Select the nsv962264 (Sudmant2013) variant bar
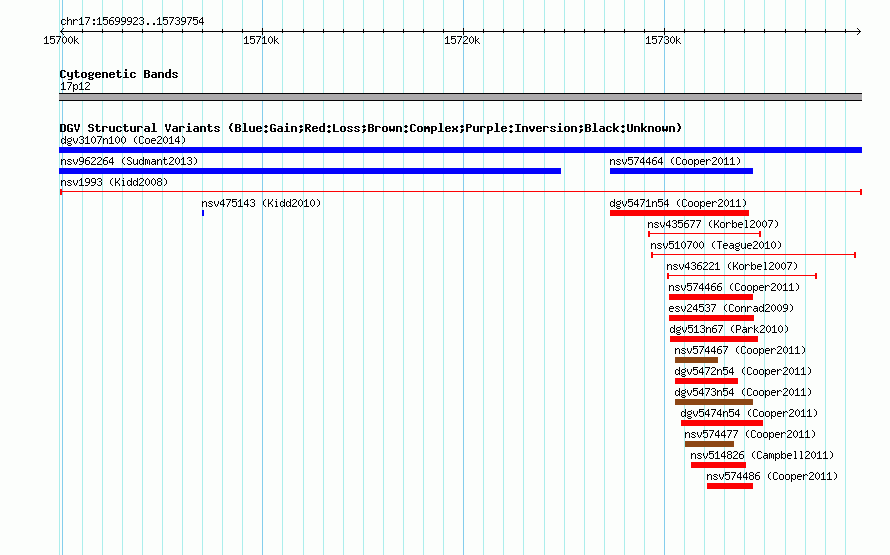Viewport: 890px width, 555px height. [310, 171]
